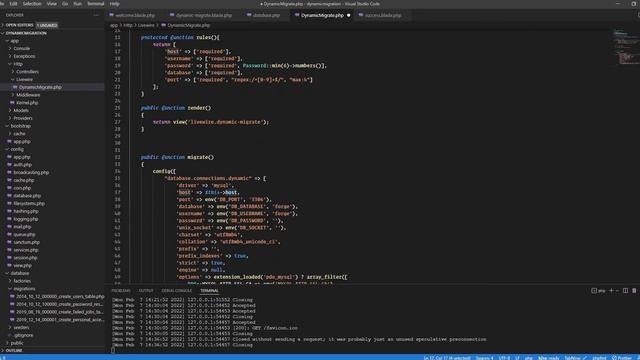The width and height of the screenshot is (640, 360).
Task: Launch new terminal with plus icon
Action: coord(611,291)
